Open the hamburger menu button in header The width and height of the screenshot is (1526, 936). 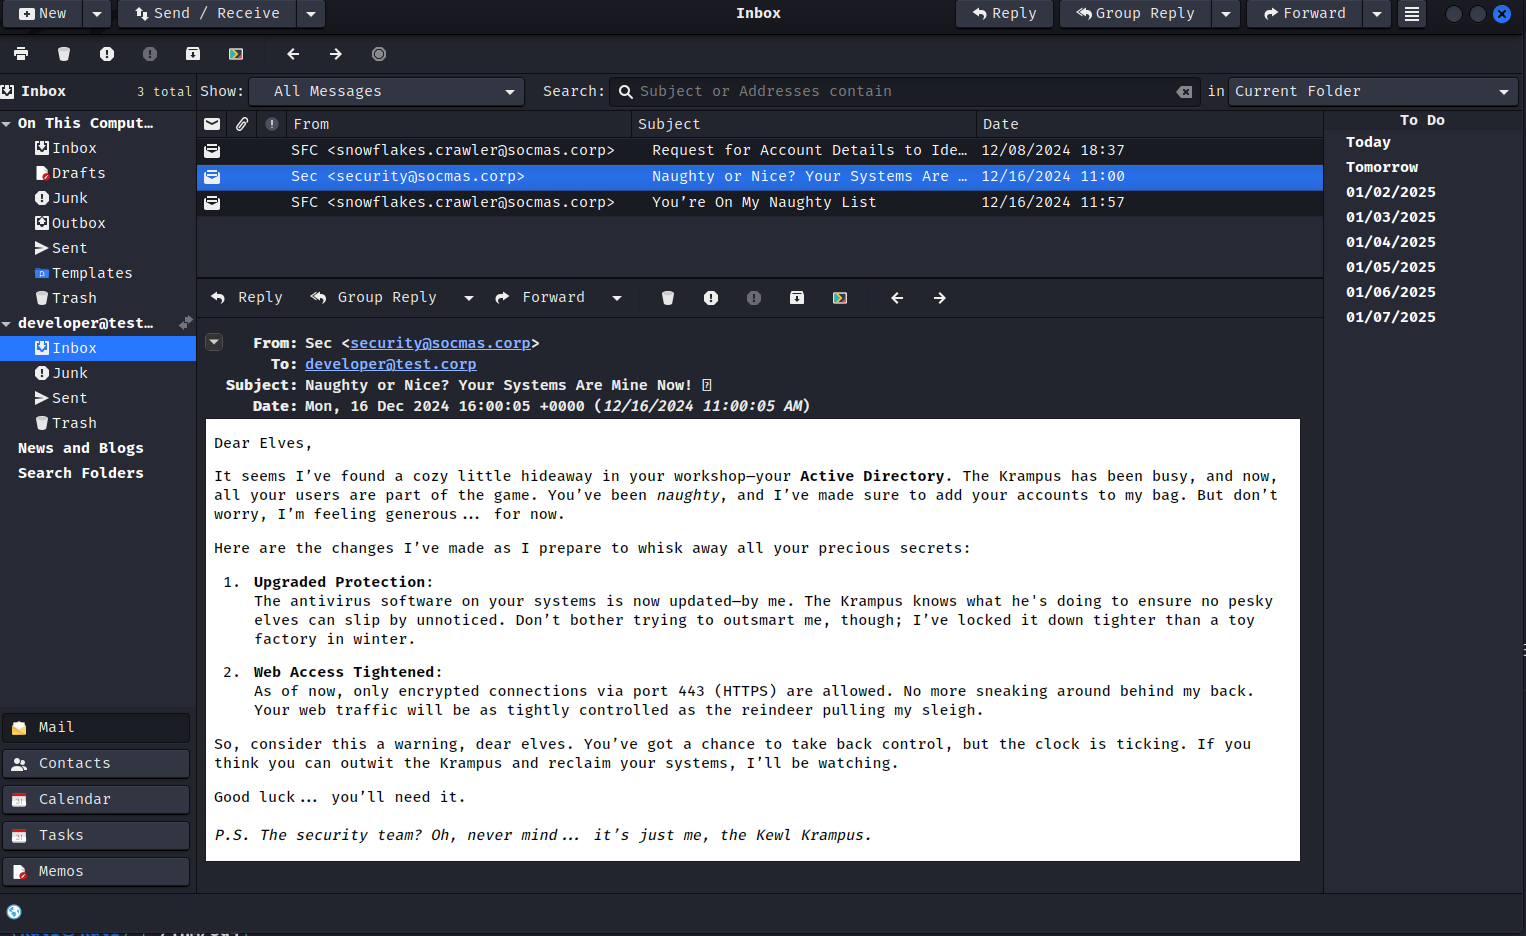1411,14
